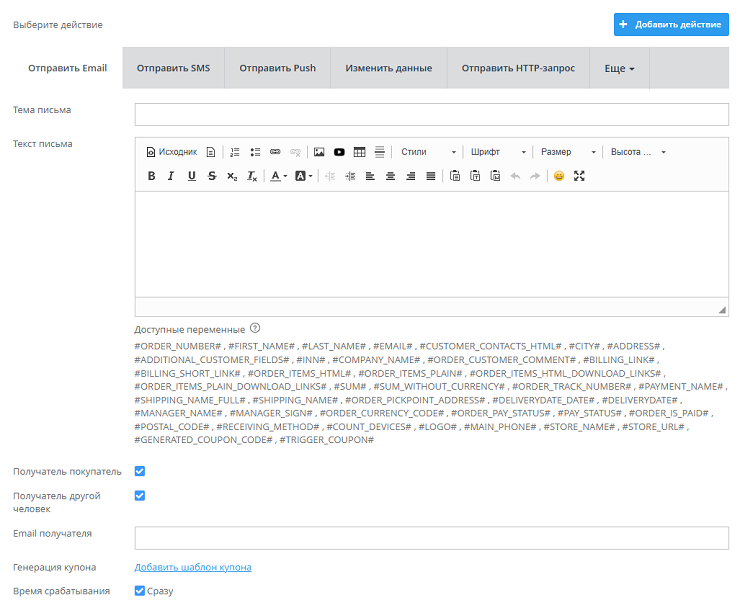
Task: Insert a link in the email text
Action: tap(275, 152)
